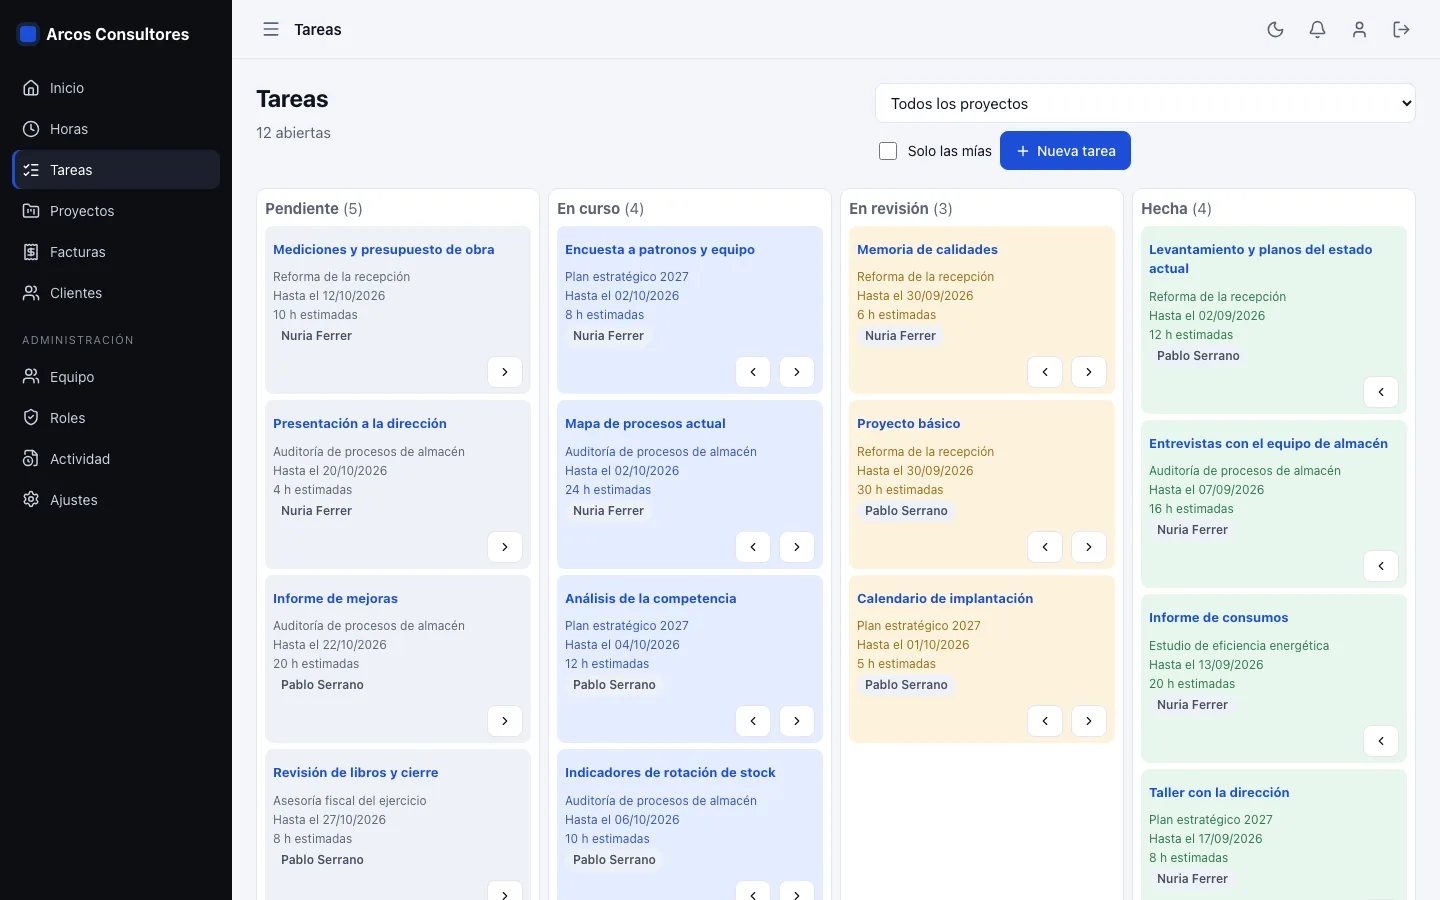Move 'Informe de mejoras' forward with arrow
The width and height of the screenshot is (1440, 900).
click(x=505, y=721)
